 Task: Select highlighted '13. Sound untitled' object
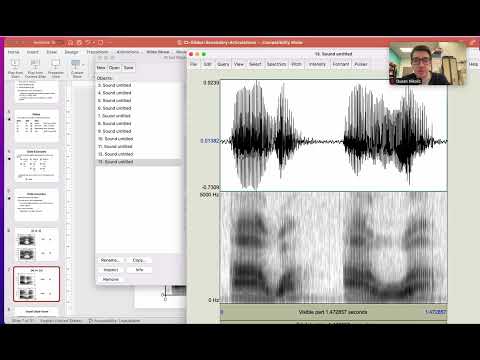[x=139, y=162]
